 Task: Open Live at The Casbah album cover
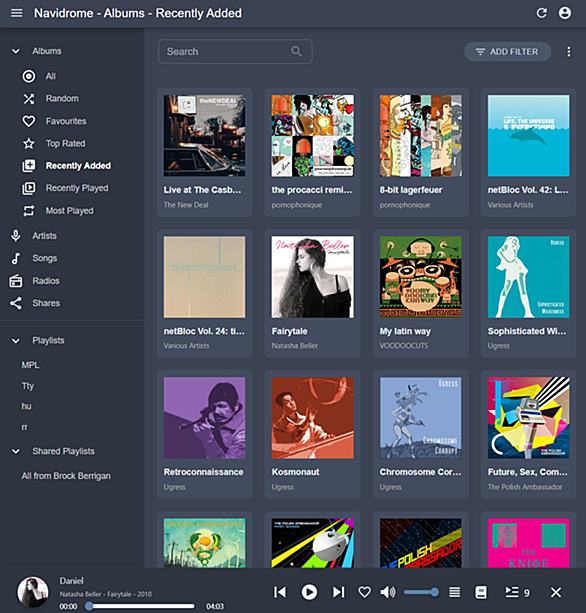(204, 136)
